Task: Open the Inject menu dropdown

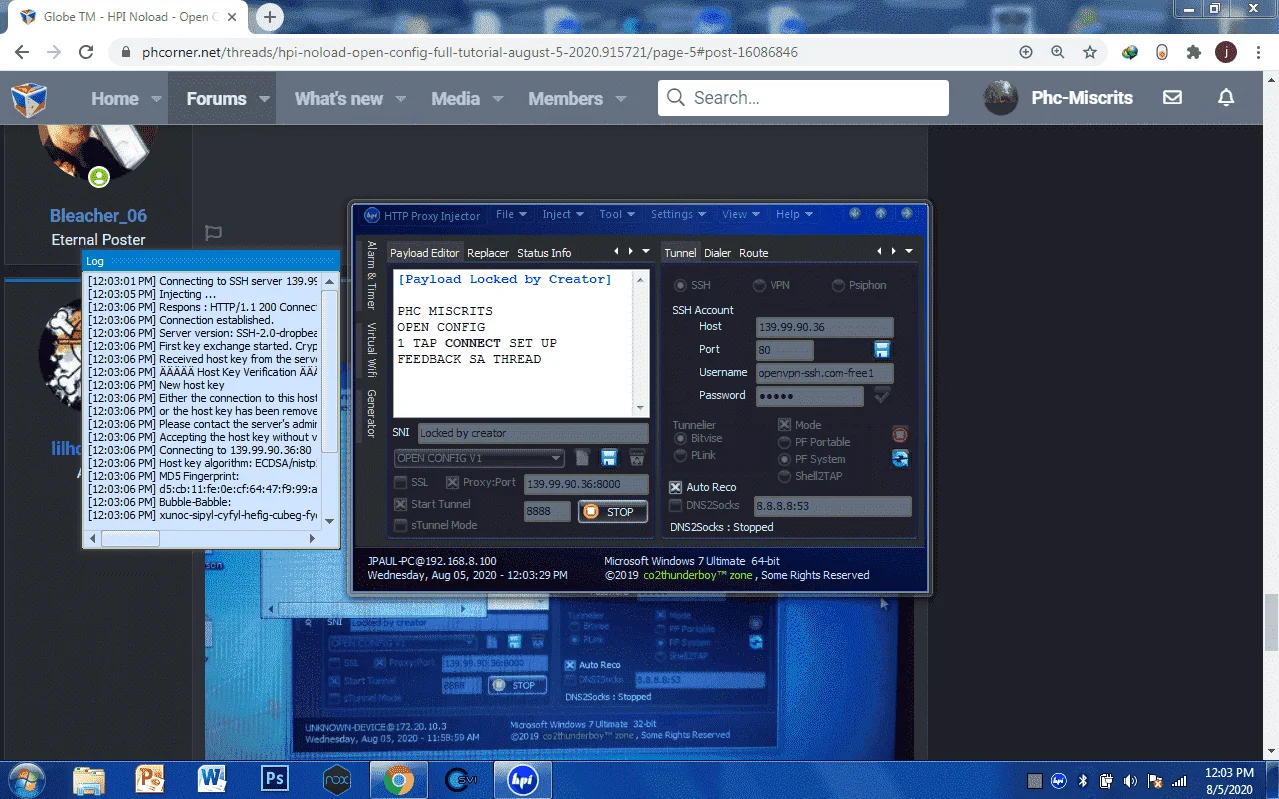Action: point(563,215)
